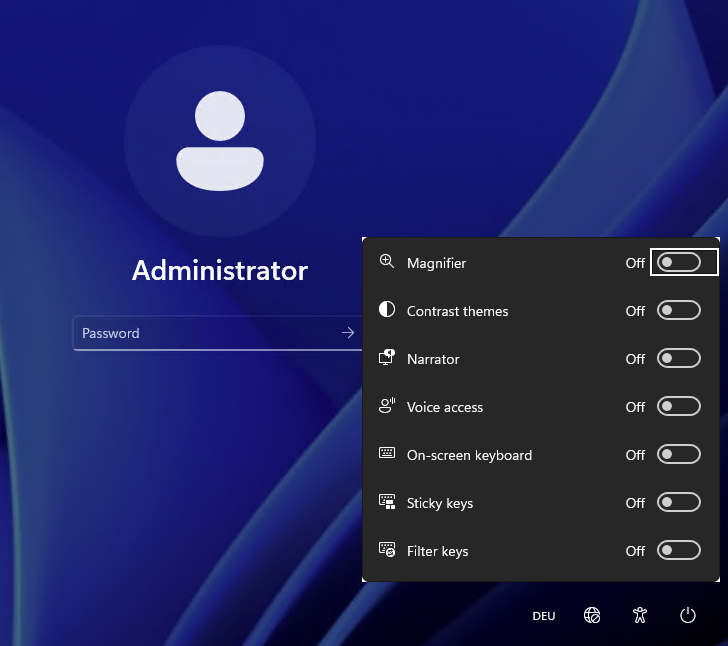
Task: Click the Magnifier icon
Action: click(x=386, y=261)
